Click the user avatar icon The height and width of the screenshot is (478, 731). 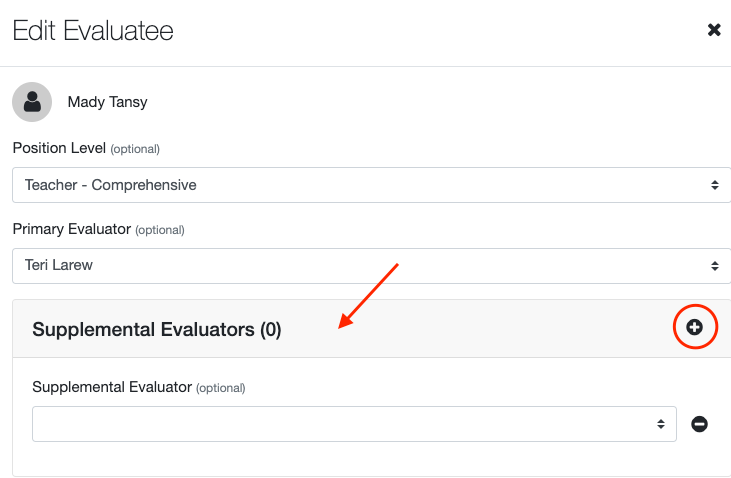(x=32, y=101)
